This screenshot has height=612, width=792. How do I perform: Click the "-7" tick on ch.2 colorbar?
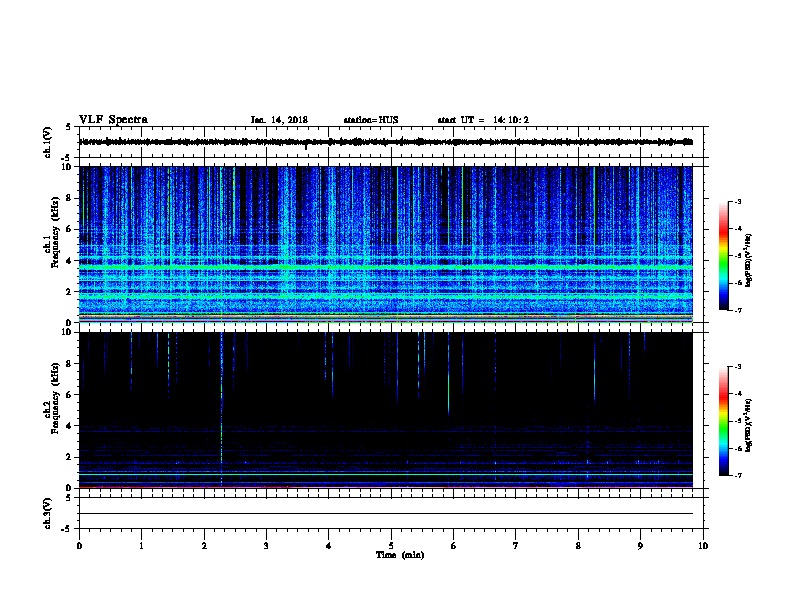(x=737, y=475)
